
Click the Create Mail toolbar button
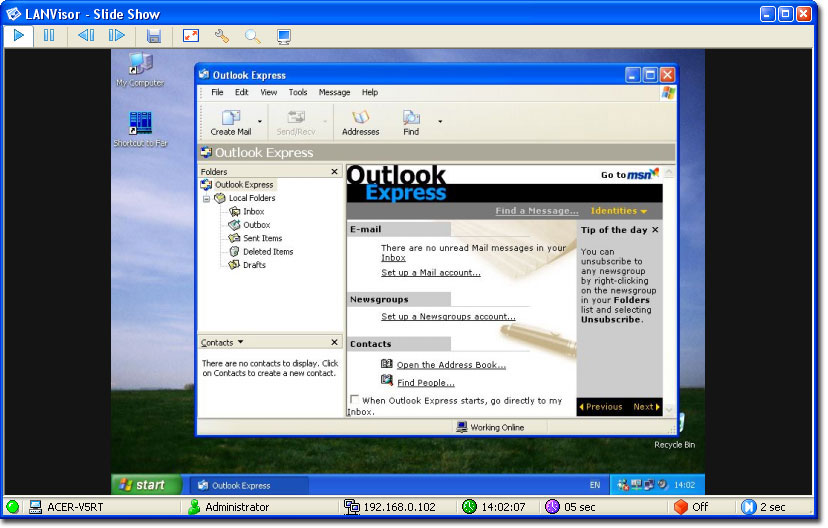pos(231,123)
